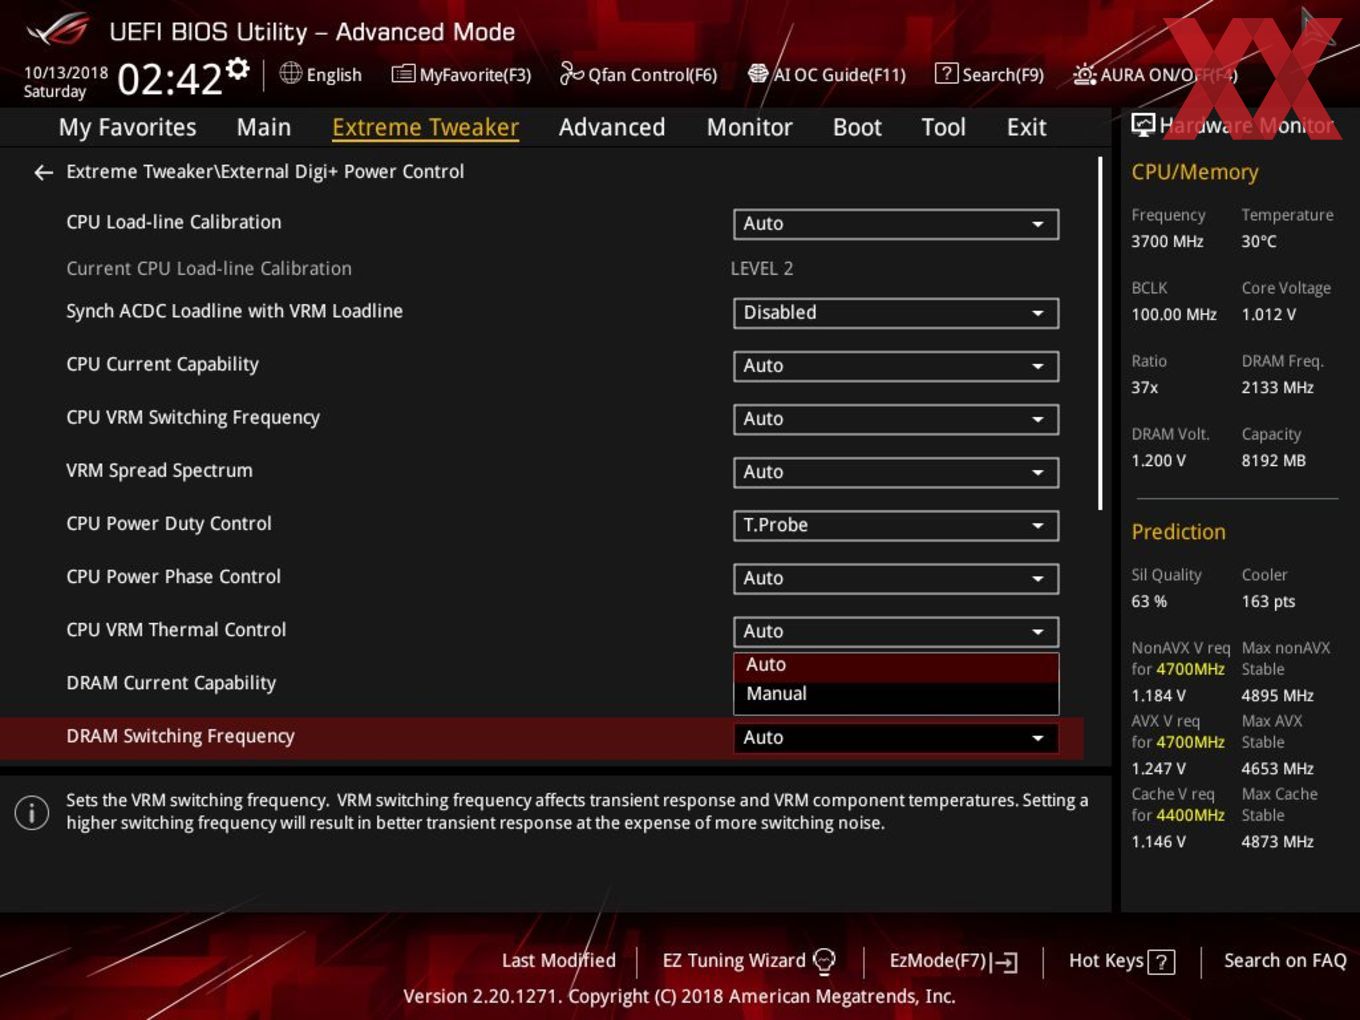Show Hot Keys help
This screenshot has height=1020, width=1360.
[1122, 961]
